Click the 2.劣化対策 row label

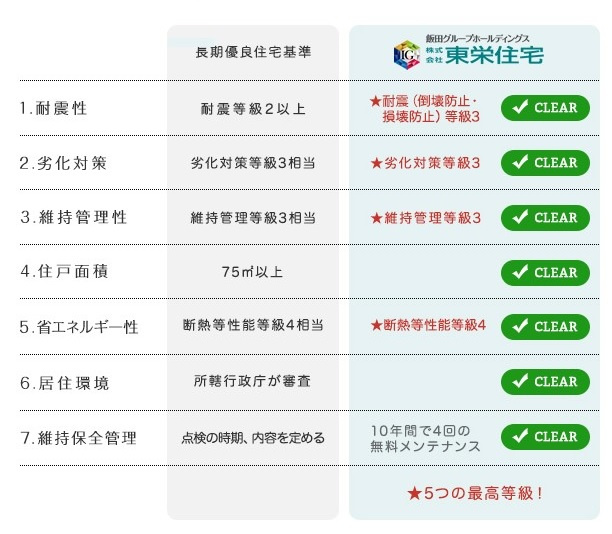tap(63, 163)
